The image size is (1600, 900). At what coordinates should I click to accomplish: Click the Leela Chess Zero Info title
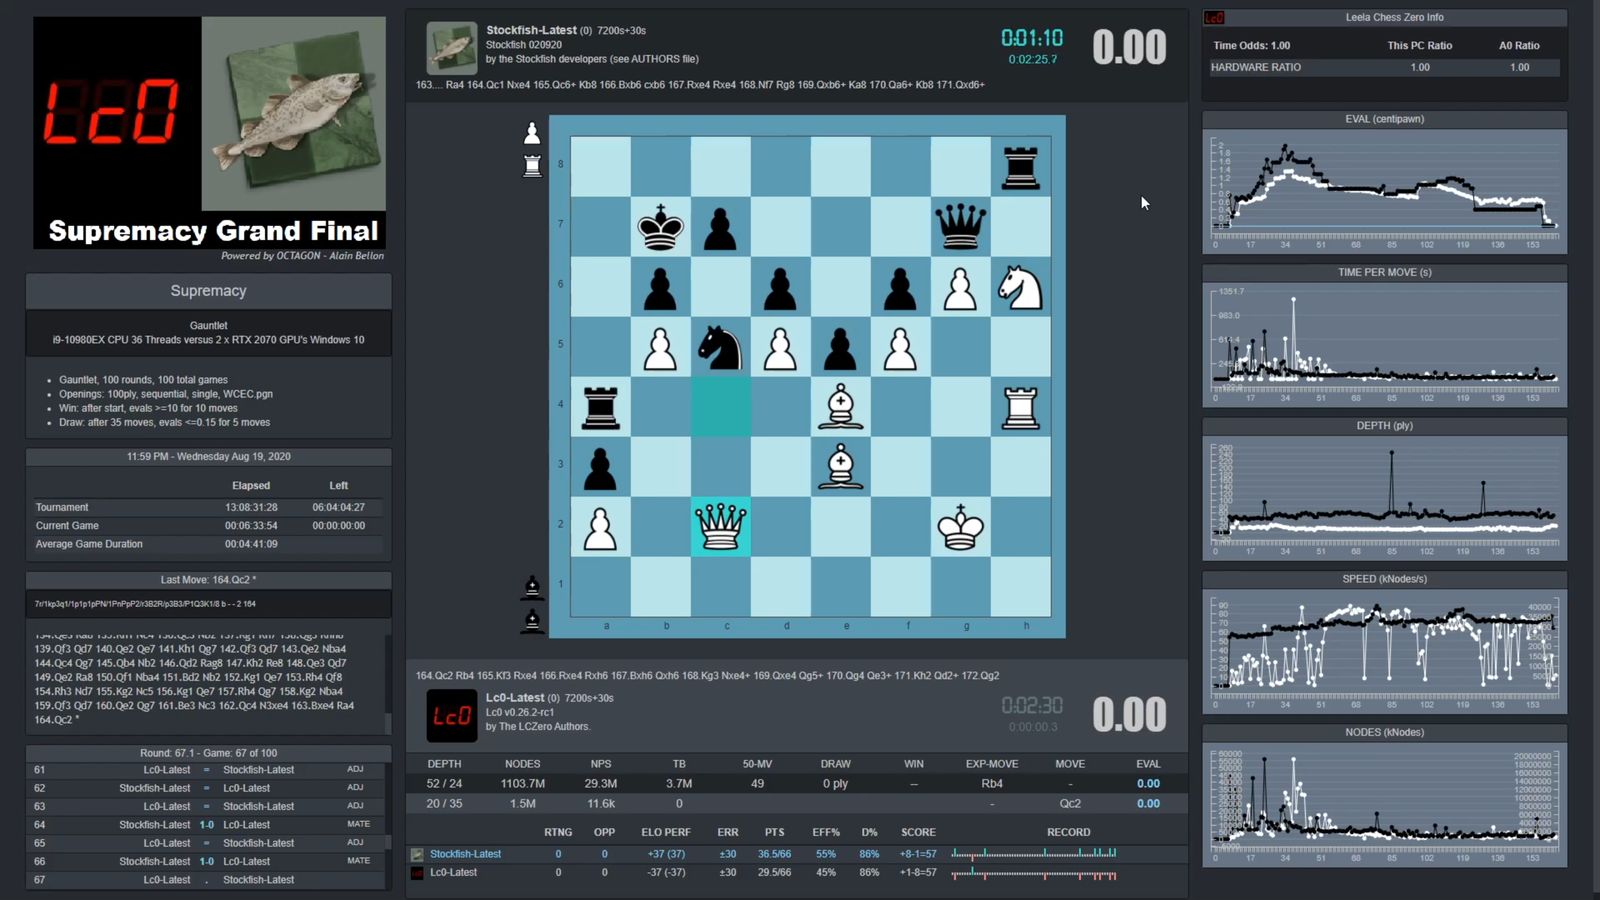click(x=1394, y=17)
